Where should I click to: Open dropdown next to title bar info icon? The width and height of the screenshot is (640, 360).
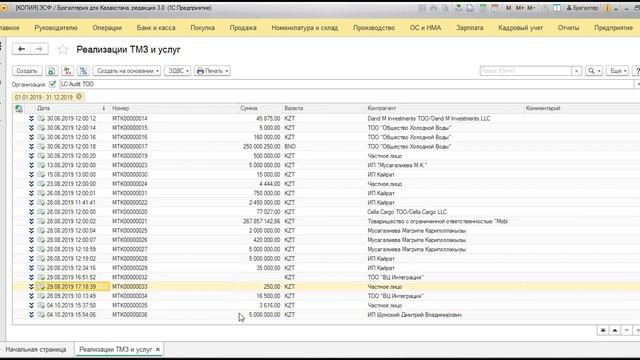[x=616, y=8]
